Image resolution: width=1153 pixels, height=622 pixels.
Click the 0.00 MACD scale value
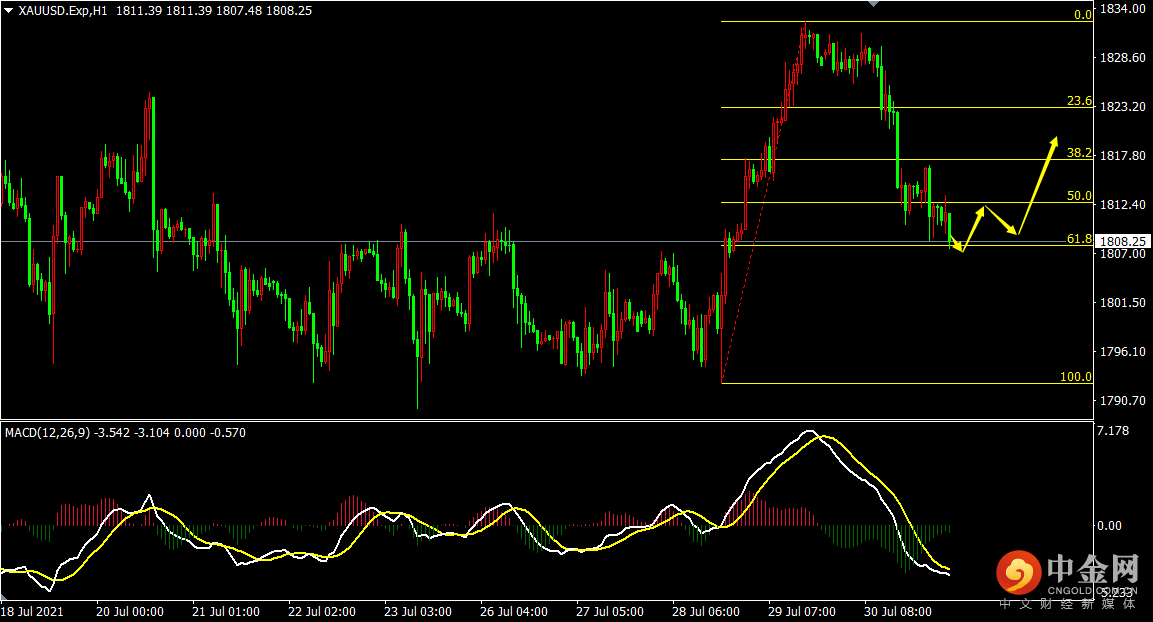click(x=1110, y=526)
